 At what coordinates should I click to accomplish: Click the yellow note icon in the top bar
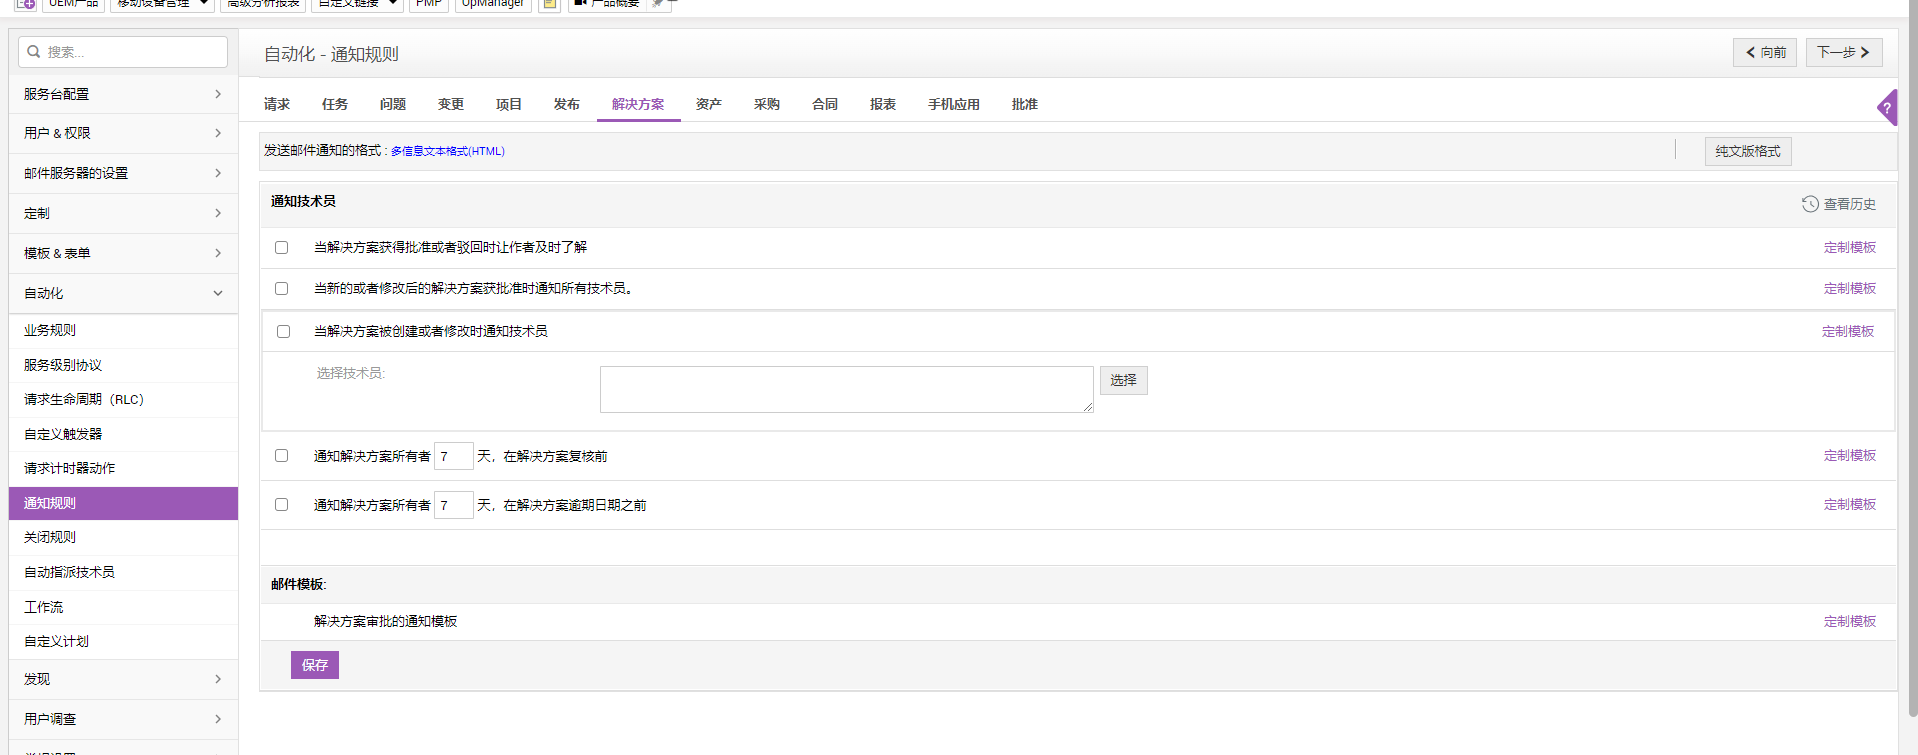click(549, 4)
